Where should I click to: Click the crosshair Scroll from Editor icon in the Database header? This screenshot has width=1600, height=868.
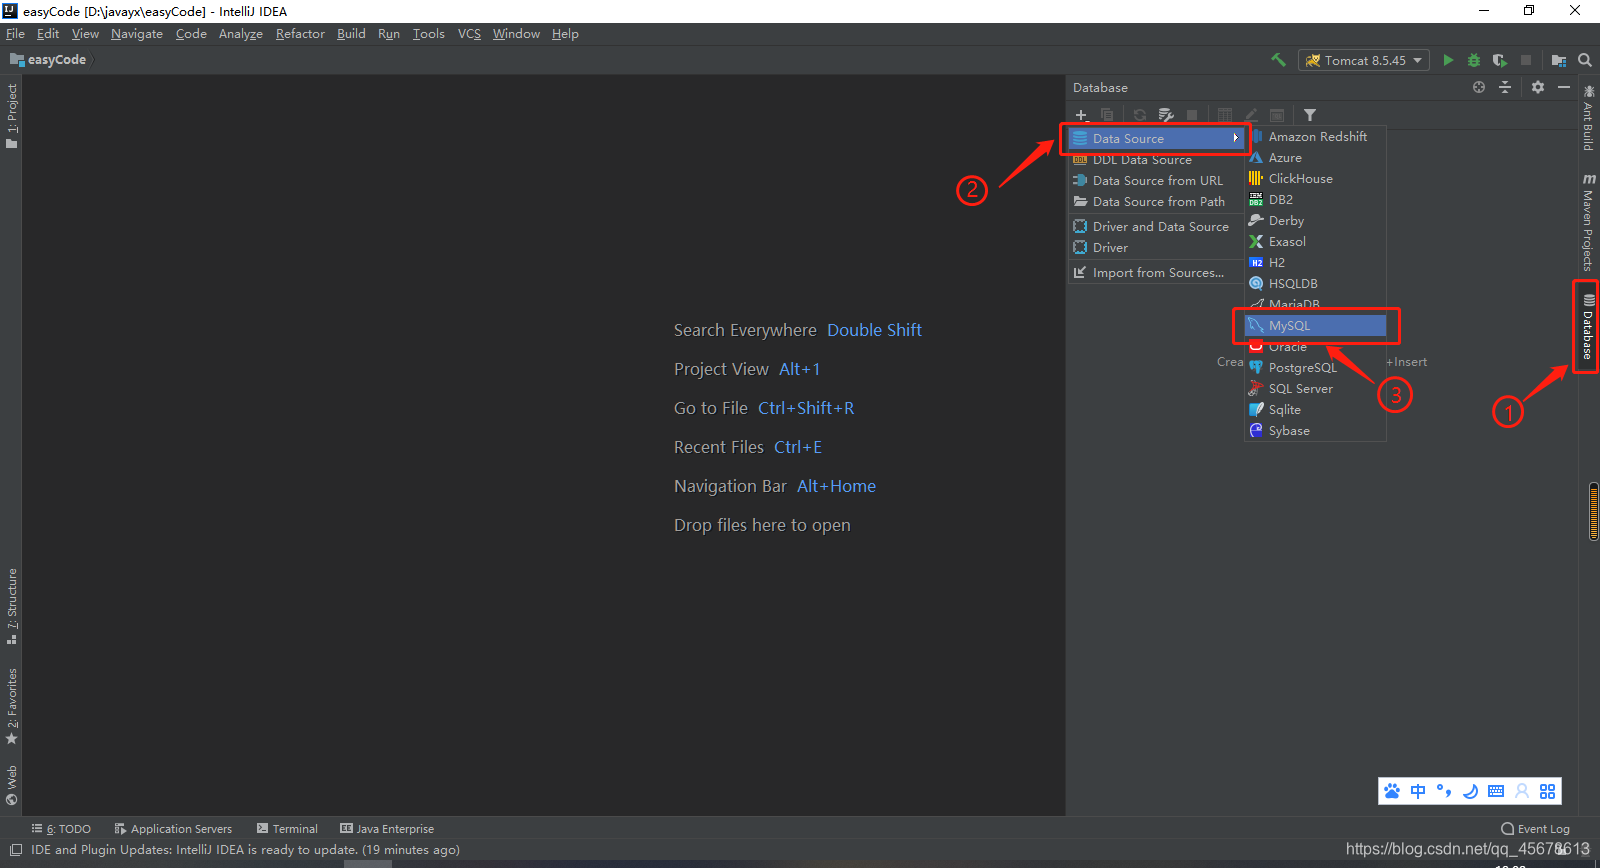(x=1479, y=87)
